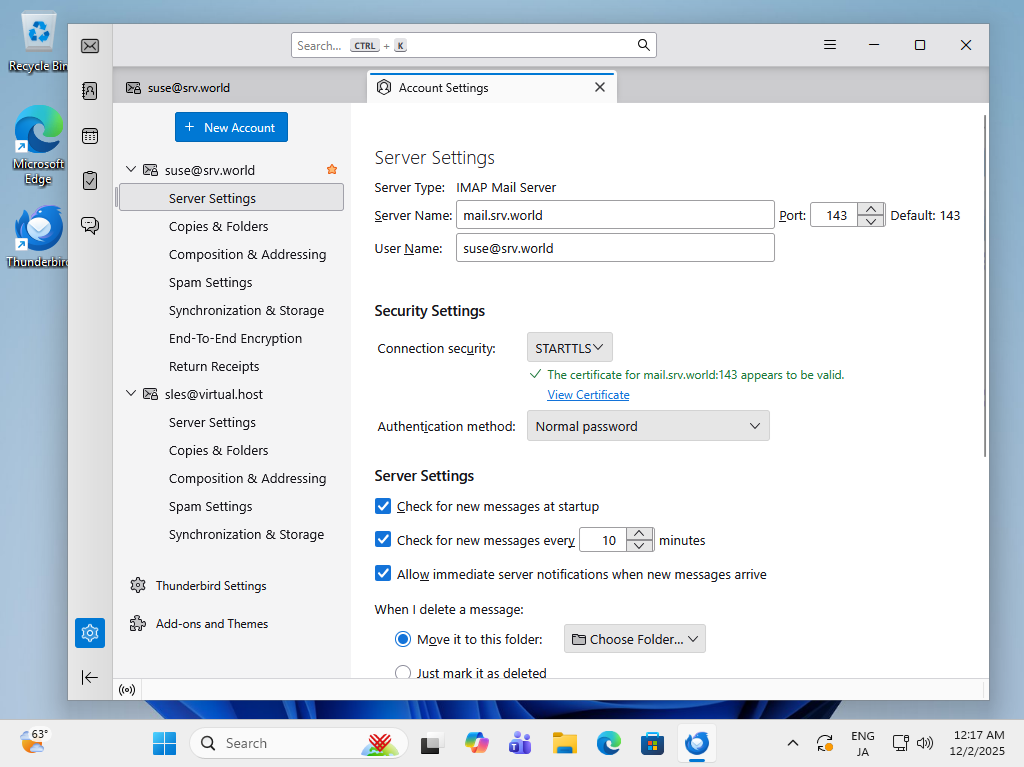
Task: Open the View Certificate link
Action: click(x=588, y=395)
